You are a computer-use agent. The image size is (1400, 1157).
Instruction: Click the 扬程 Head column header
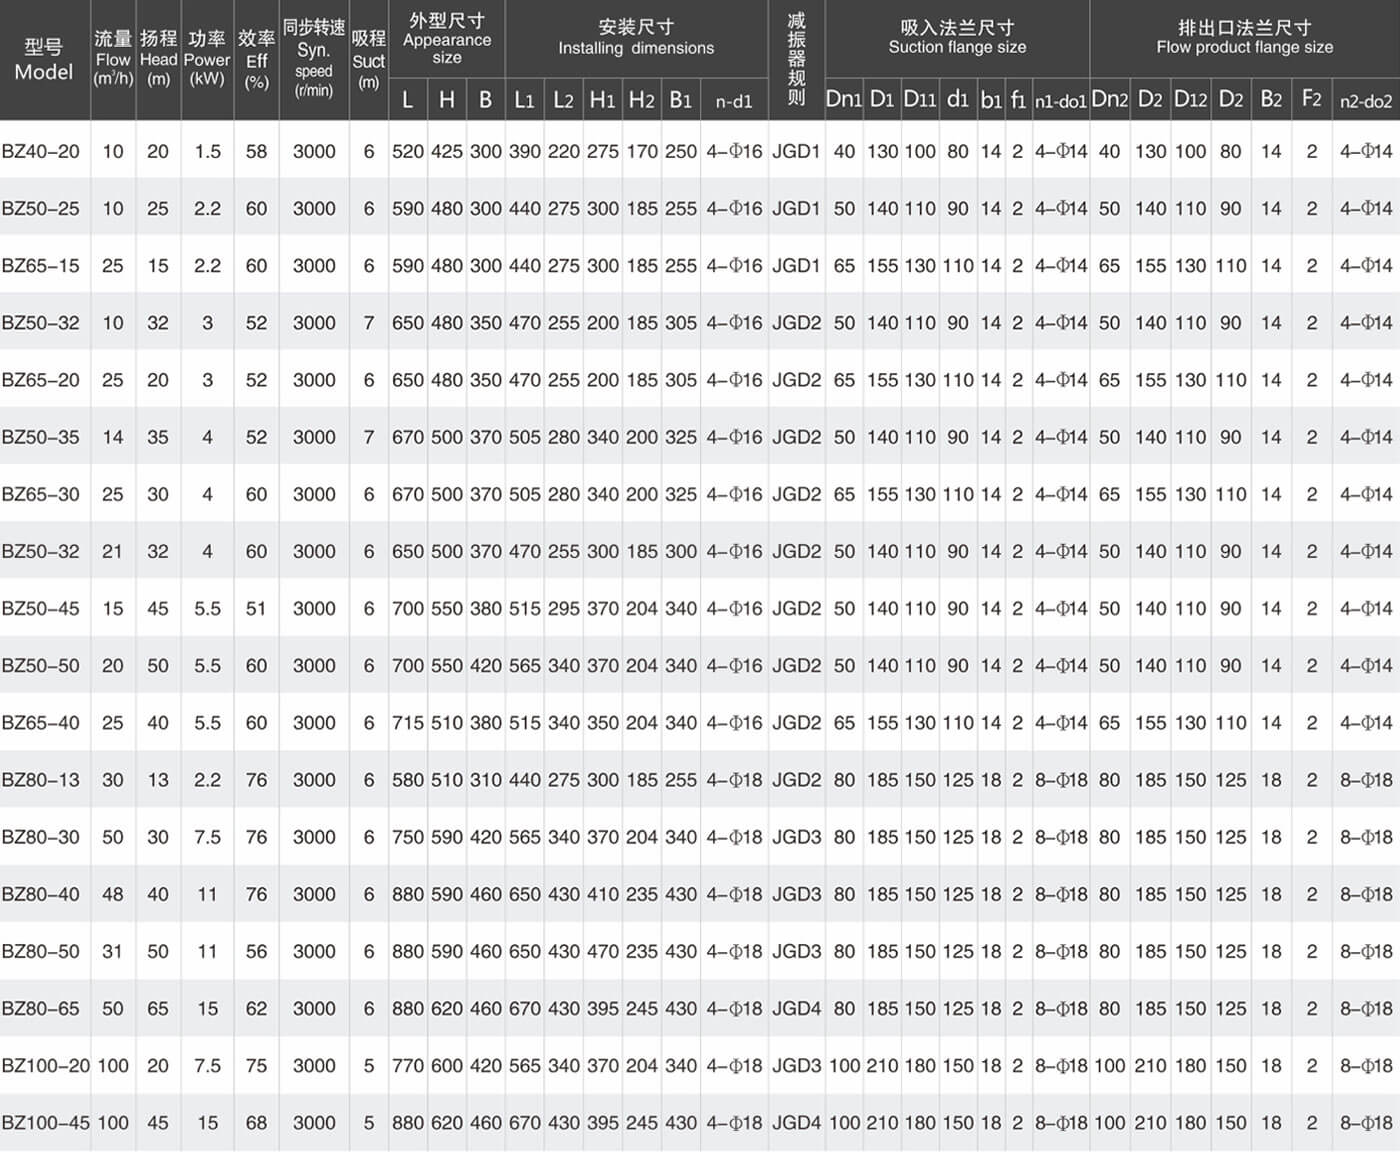click(x=158, y=58)
